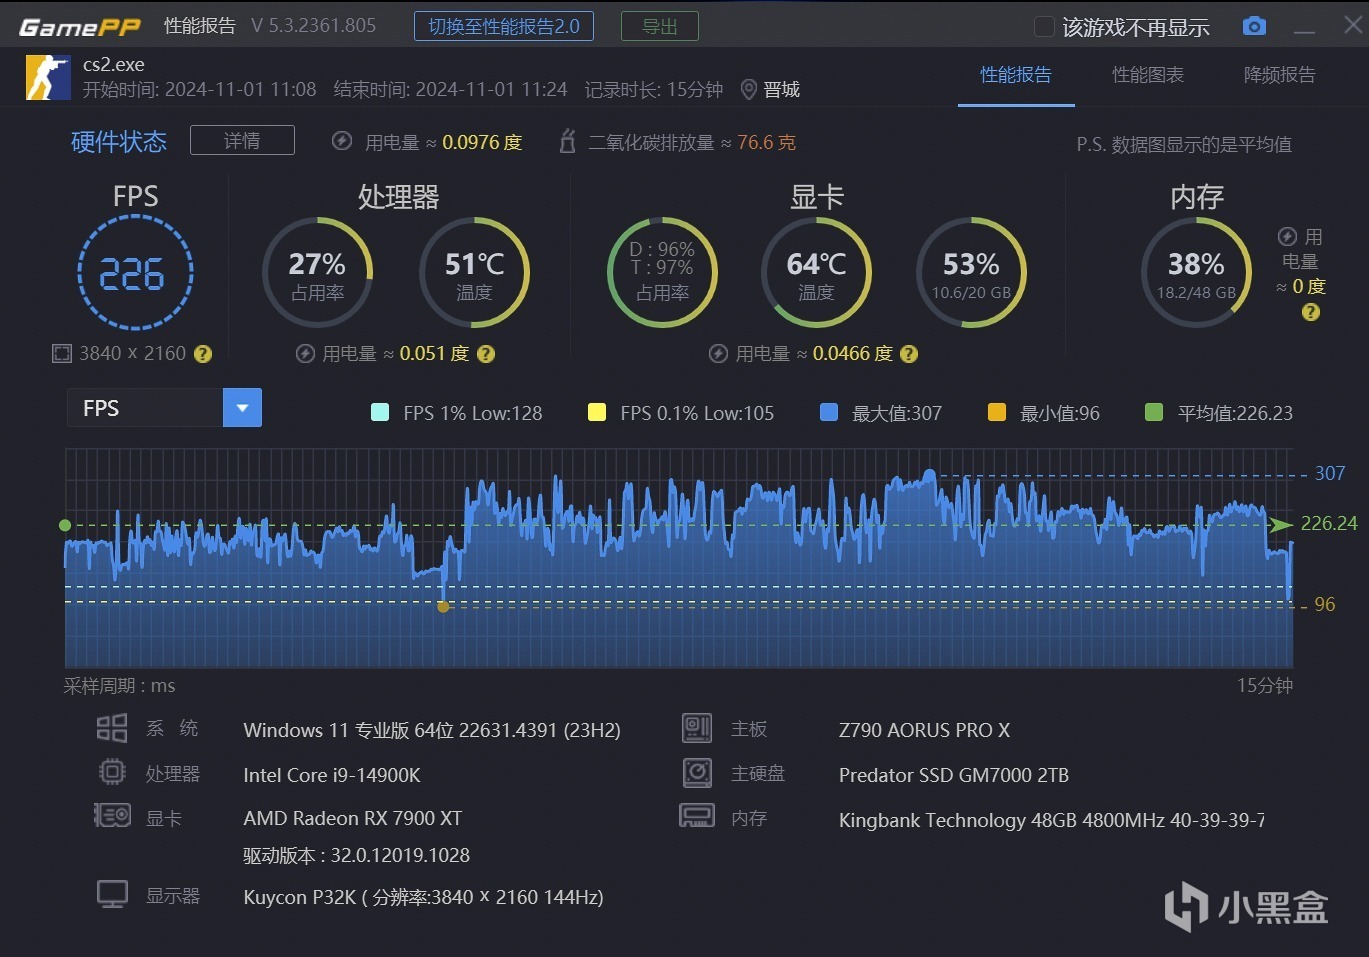Click the 二氧化碳排放量 value 76.6 克

(766, 142)
